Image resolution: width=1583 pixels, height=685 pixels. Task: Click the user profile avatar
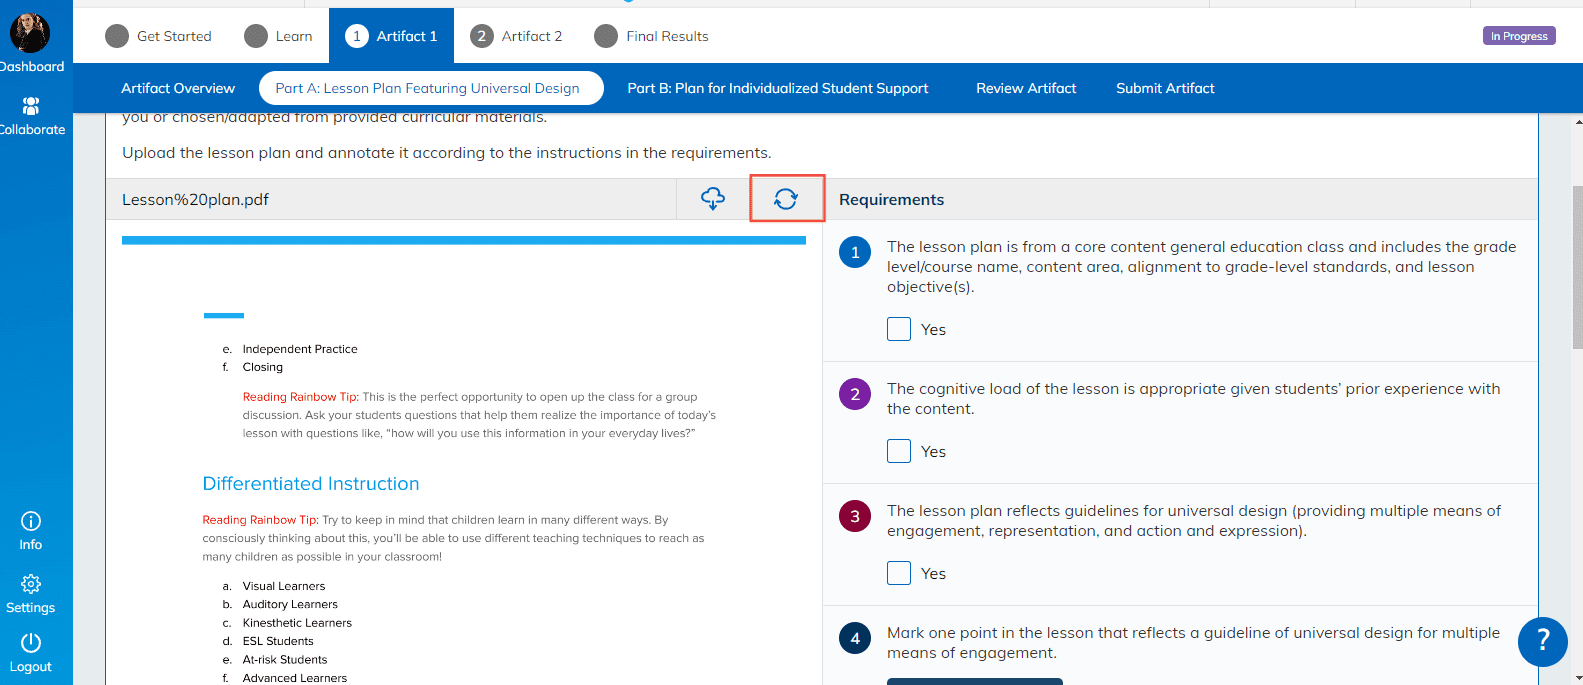(x=30, y=33)
